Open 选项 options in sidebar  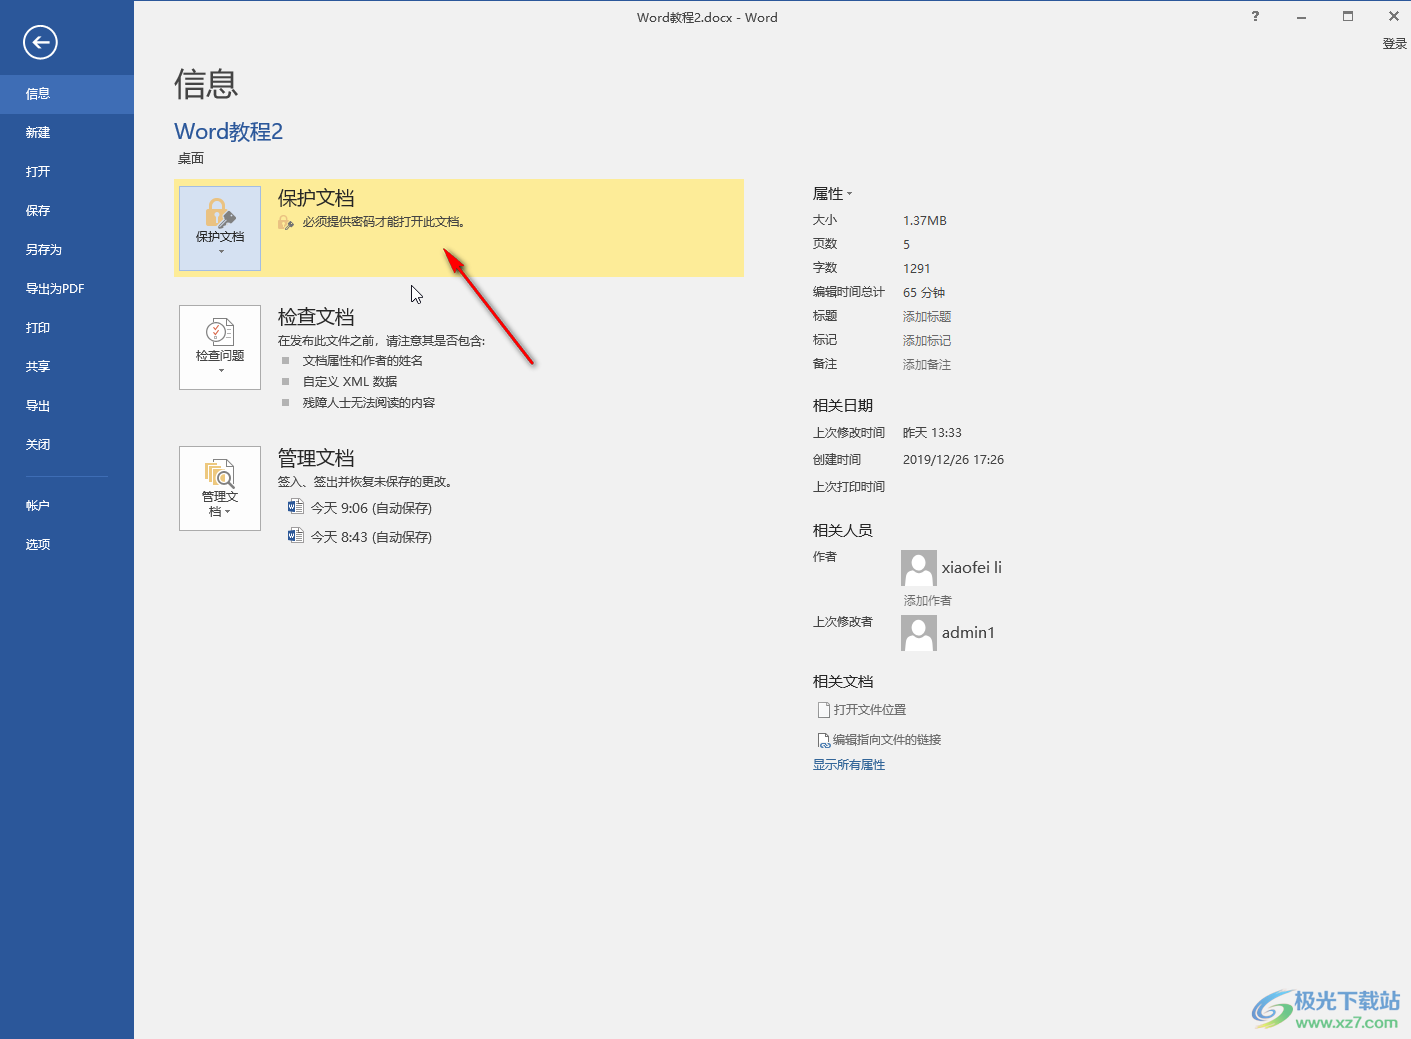click(x=67, y=545)
